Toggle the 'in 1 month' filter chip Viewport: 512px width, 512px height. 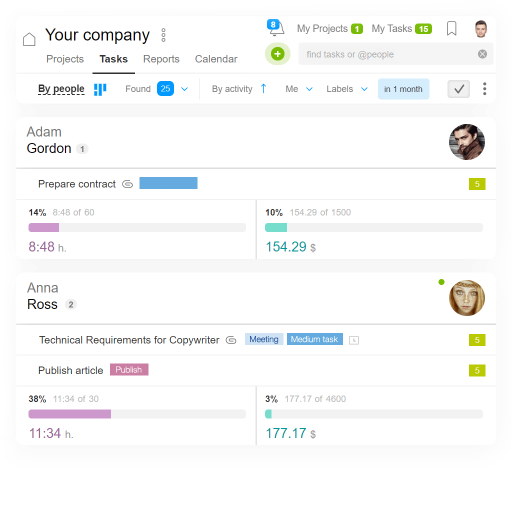click(403, 89)
